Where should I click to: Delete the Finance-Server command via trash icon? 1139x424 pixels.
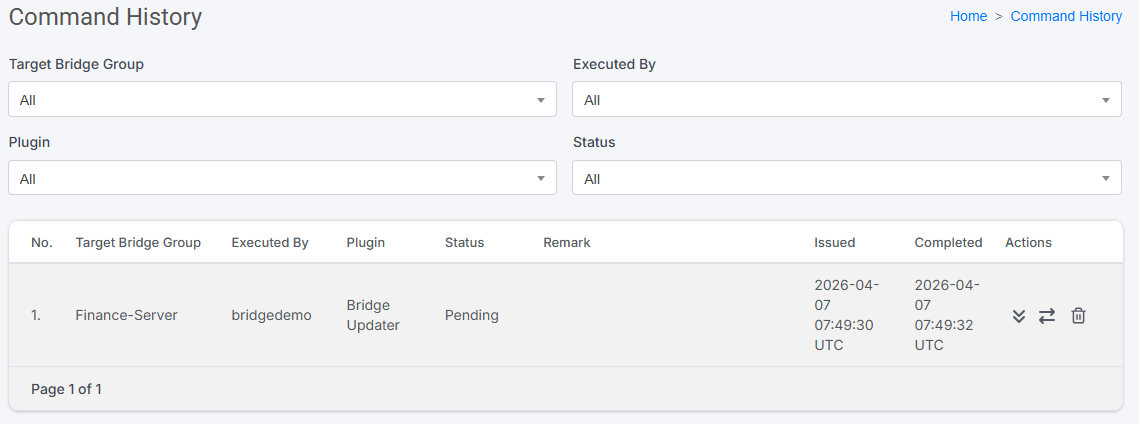point(1078,316)
